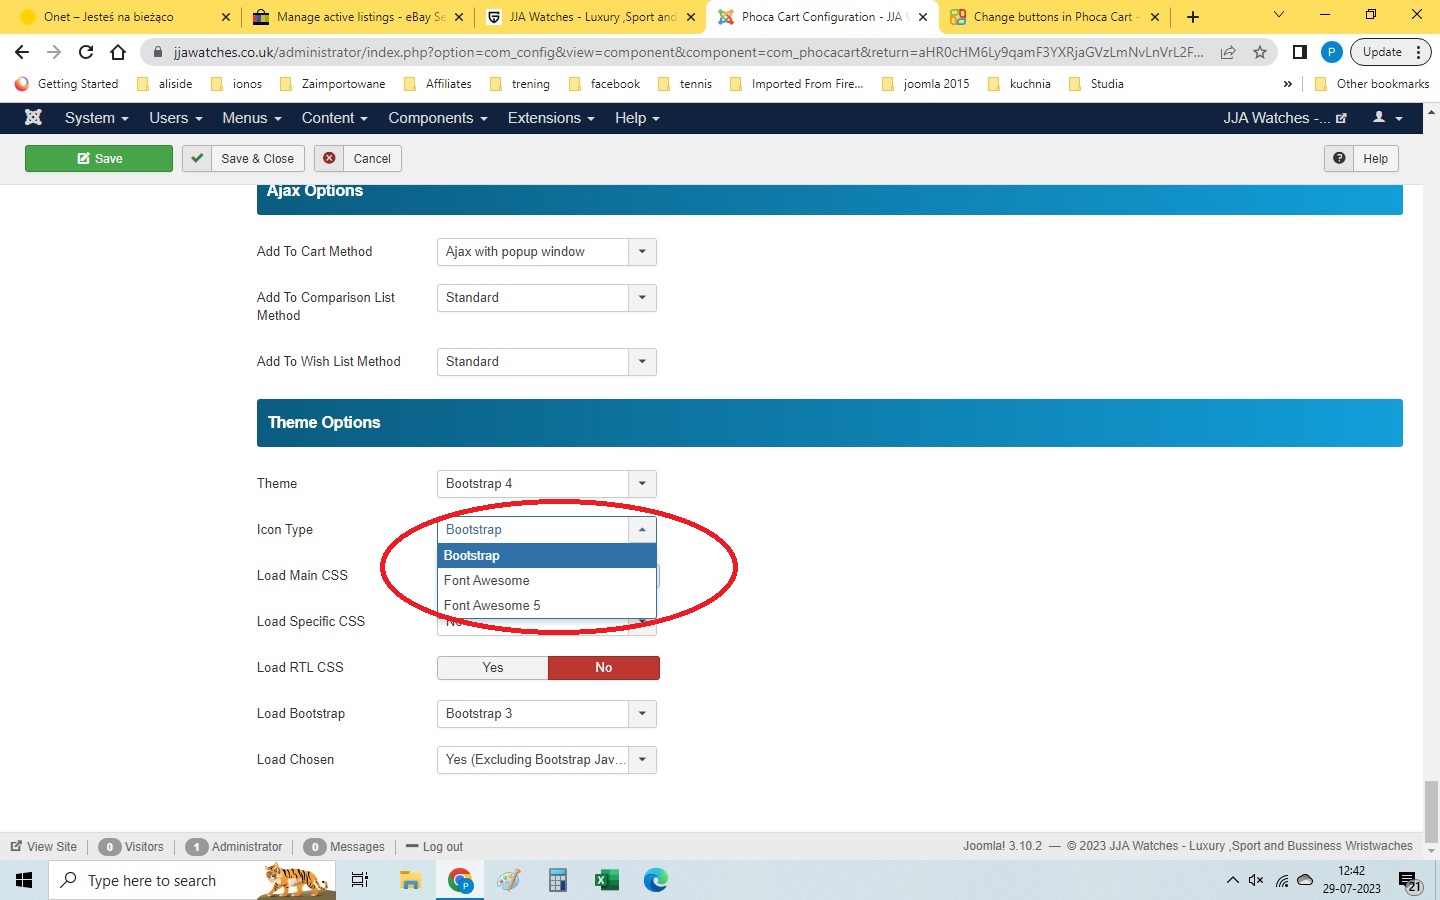Viewport: 1440px width, 900px height.
Task: Click the browser address bar
Action: [688, 52]
